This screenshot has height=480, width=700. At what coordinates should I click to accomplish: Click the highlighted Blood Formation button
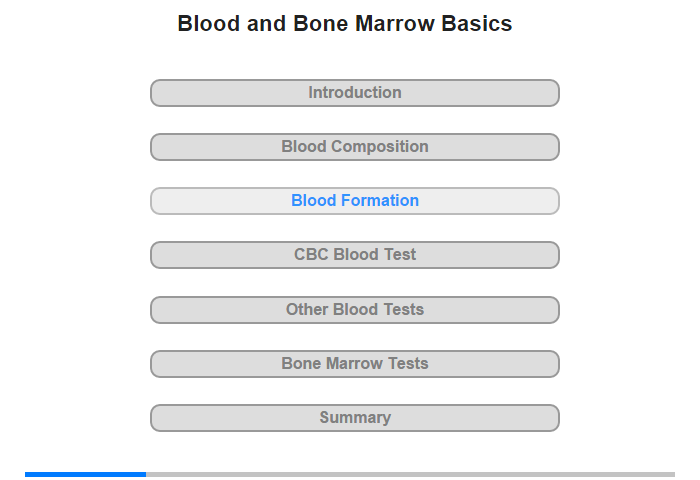point(355,201)
